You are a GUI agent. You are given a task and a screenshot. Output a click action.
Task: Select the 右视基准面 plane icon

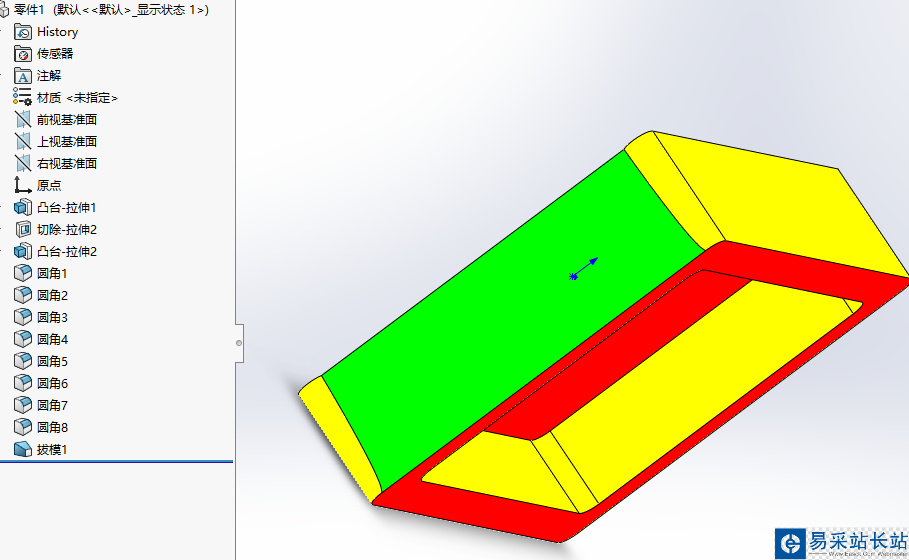[23, 163]
